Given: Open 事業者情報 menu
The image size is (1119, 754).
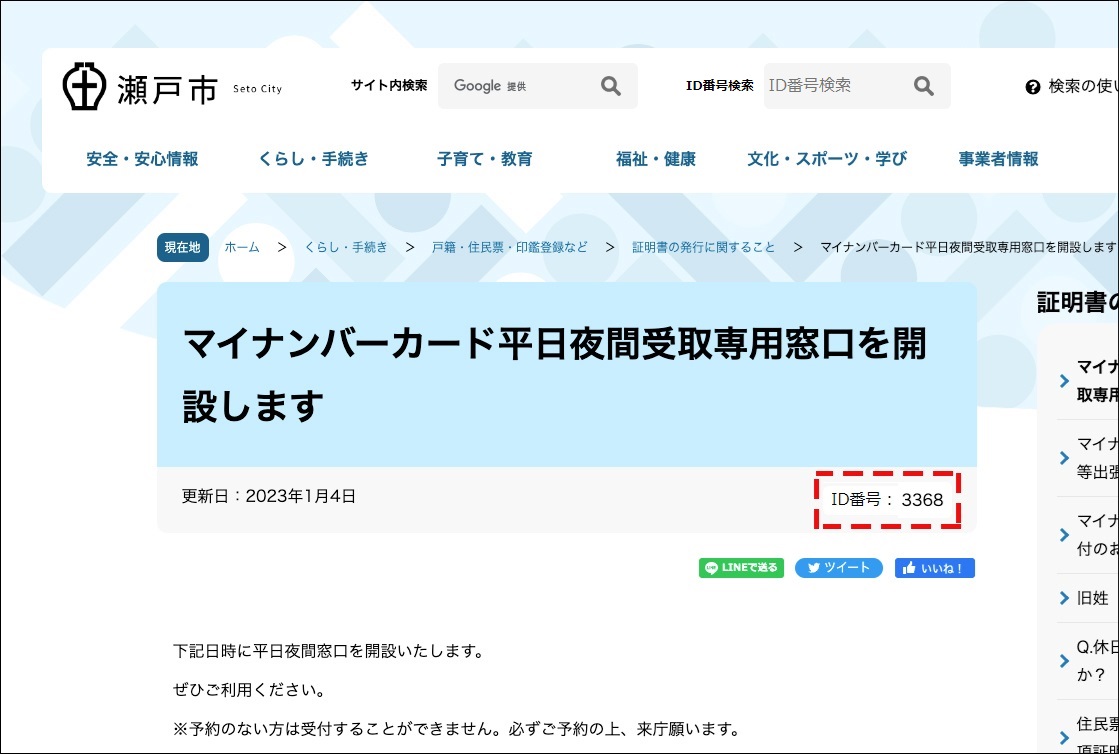Looking at the screenshot, I should (998, 158).
